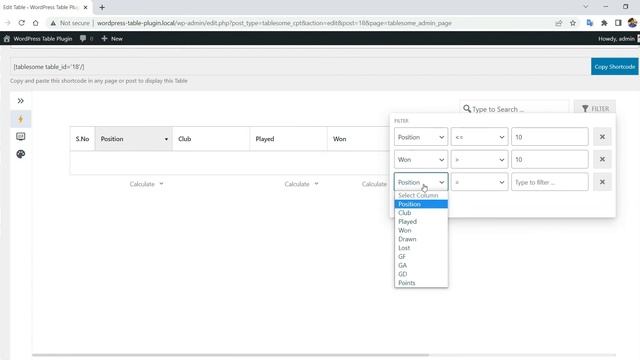
Task: Click the Played column header
Action: (x=289, y=139)
